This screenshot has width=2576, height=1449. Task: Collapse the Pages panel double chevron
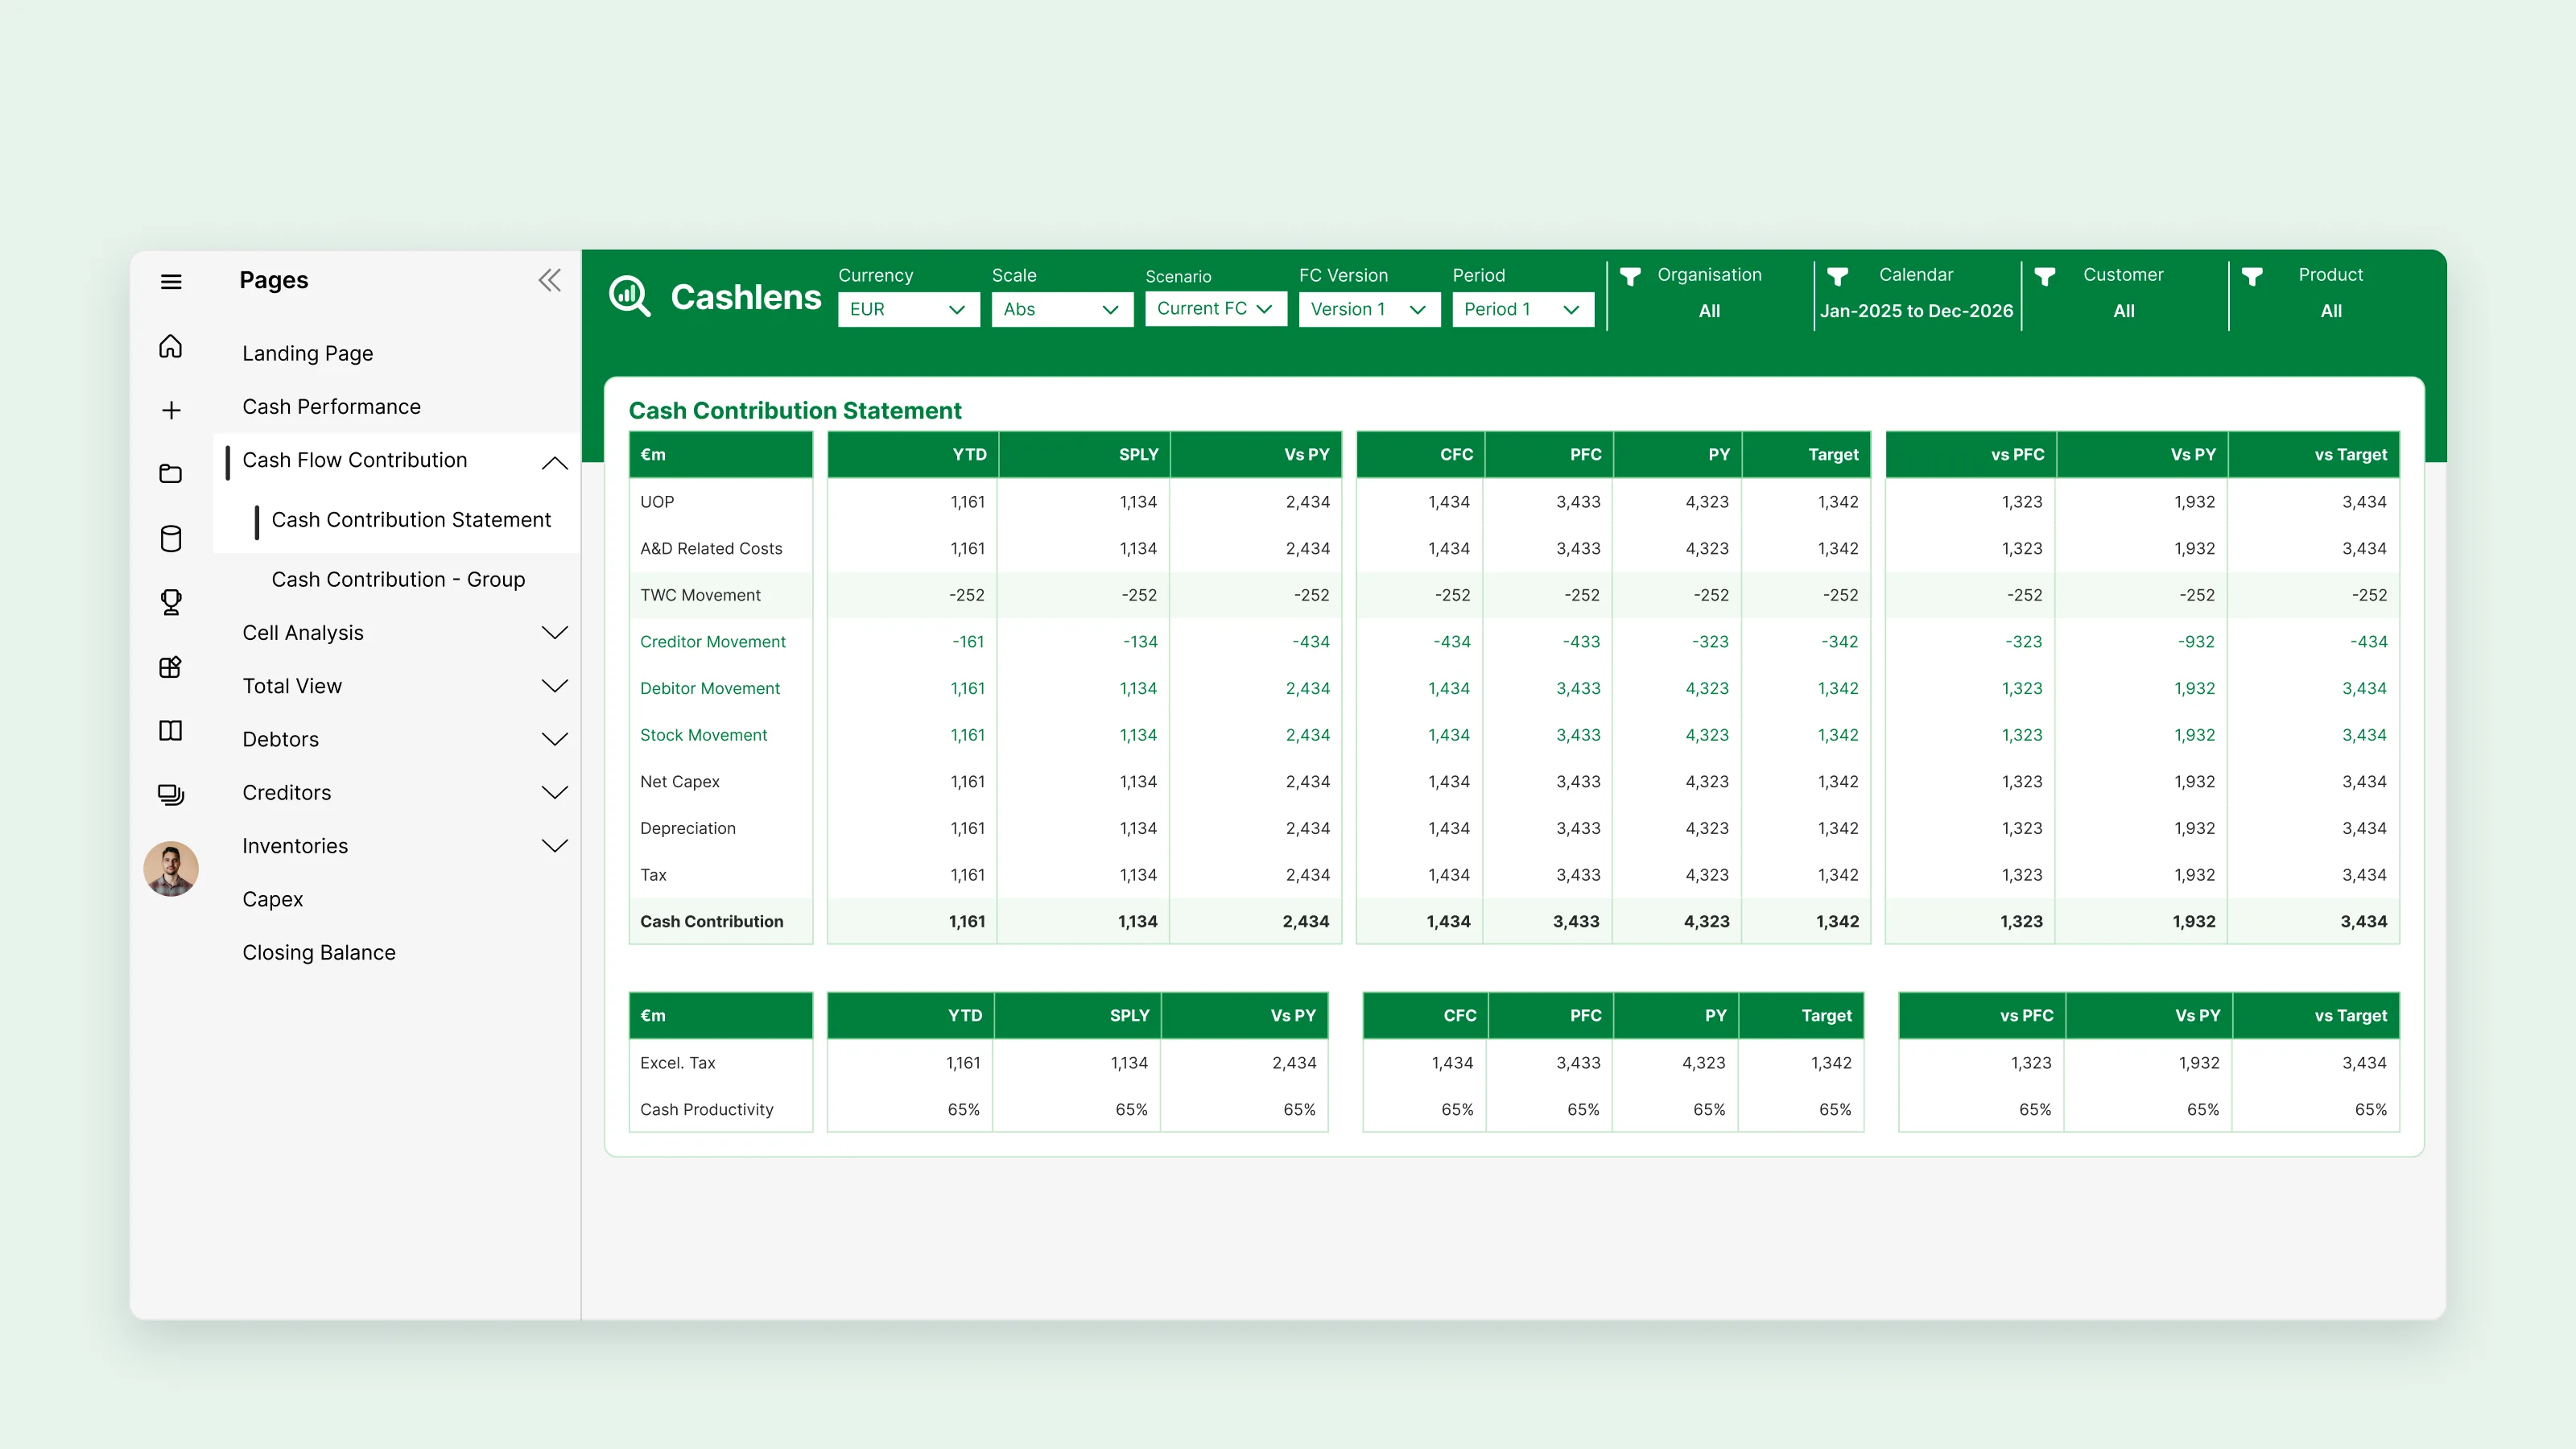coord(550,280)
